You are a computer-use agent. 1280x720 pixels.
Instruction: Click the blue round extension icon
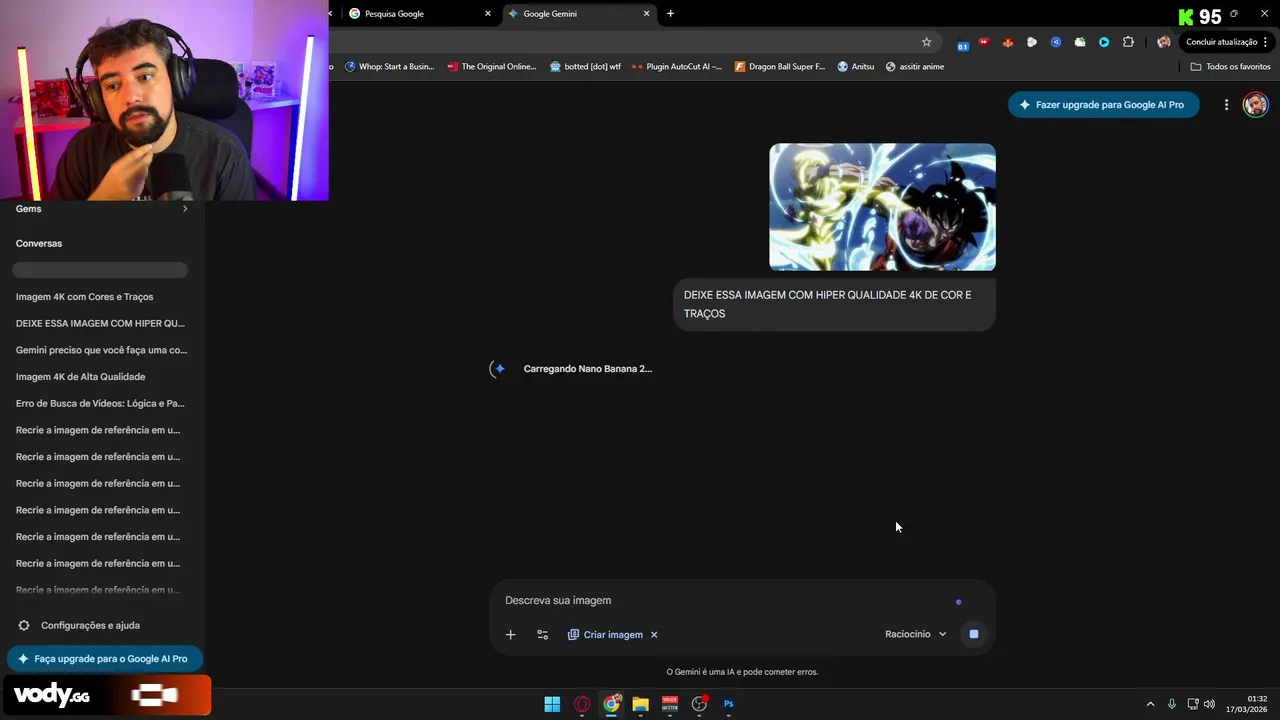1056,42
